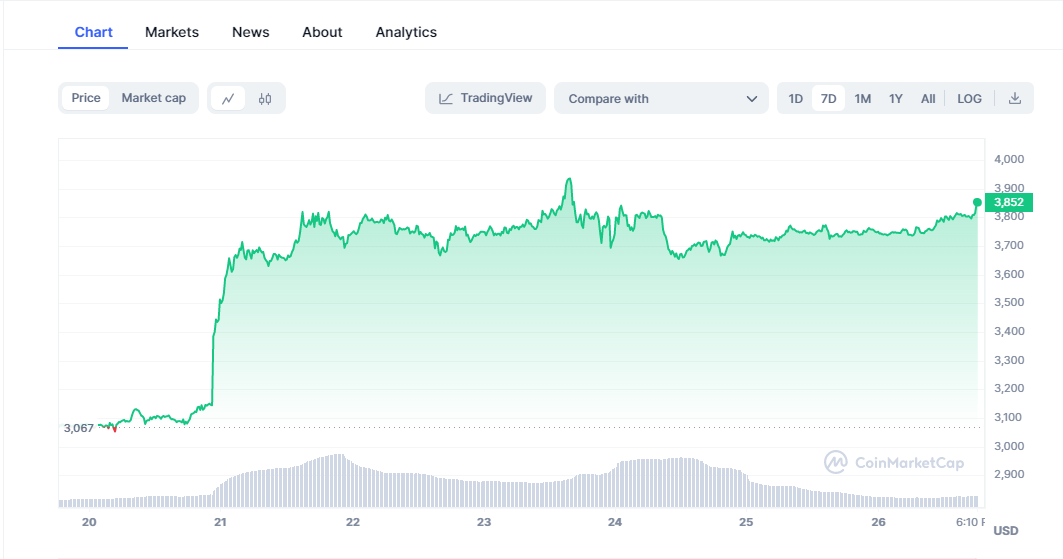Enable LOG scale
The image size is (1063, 559).
pyautogui.click(x=969, y=98)
